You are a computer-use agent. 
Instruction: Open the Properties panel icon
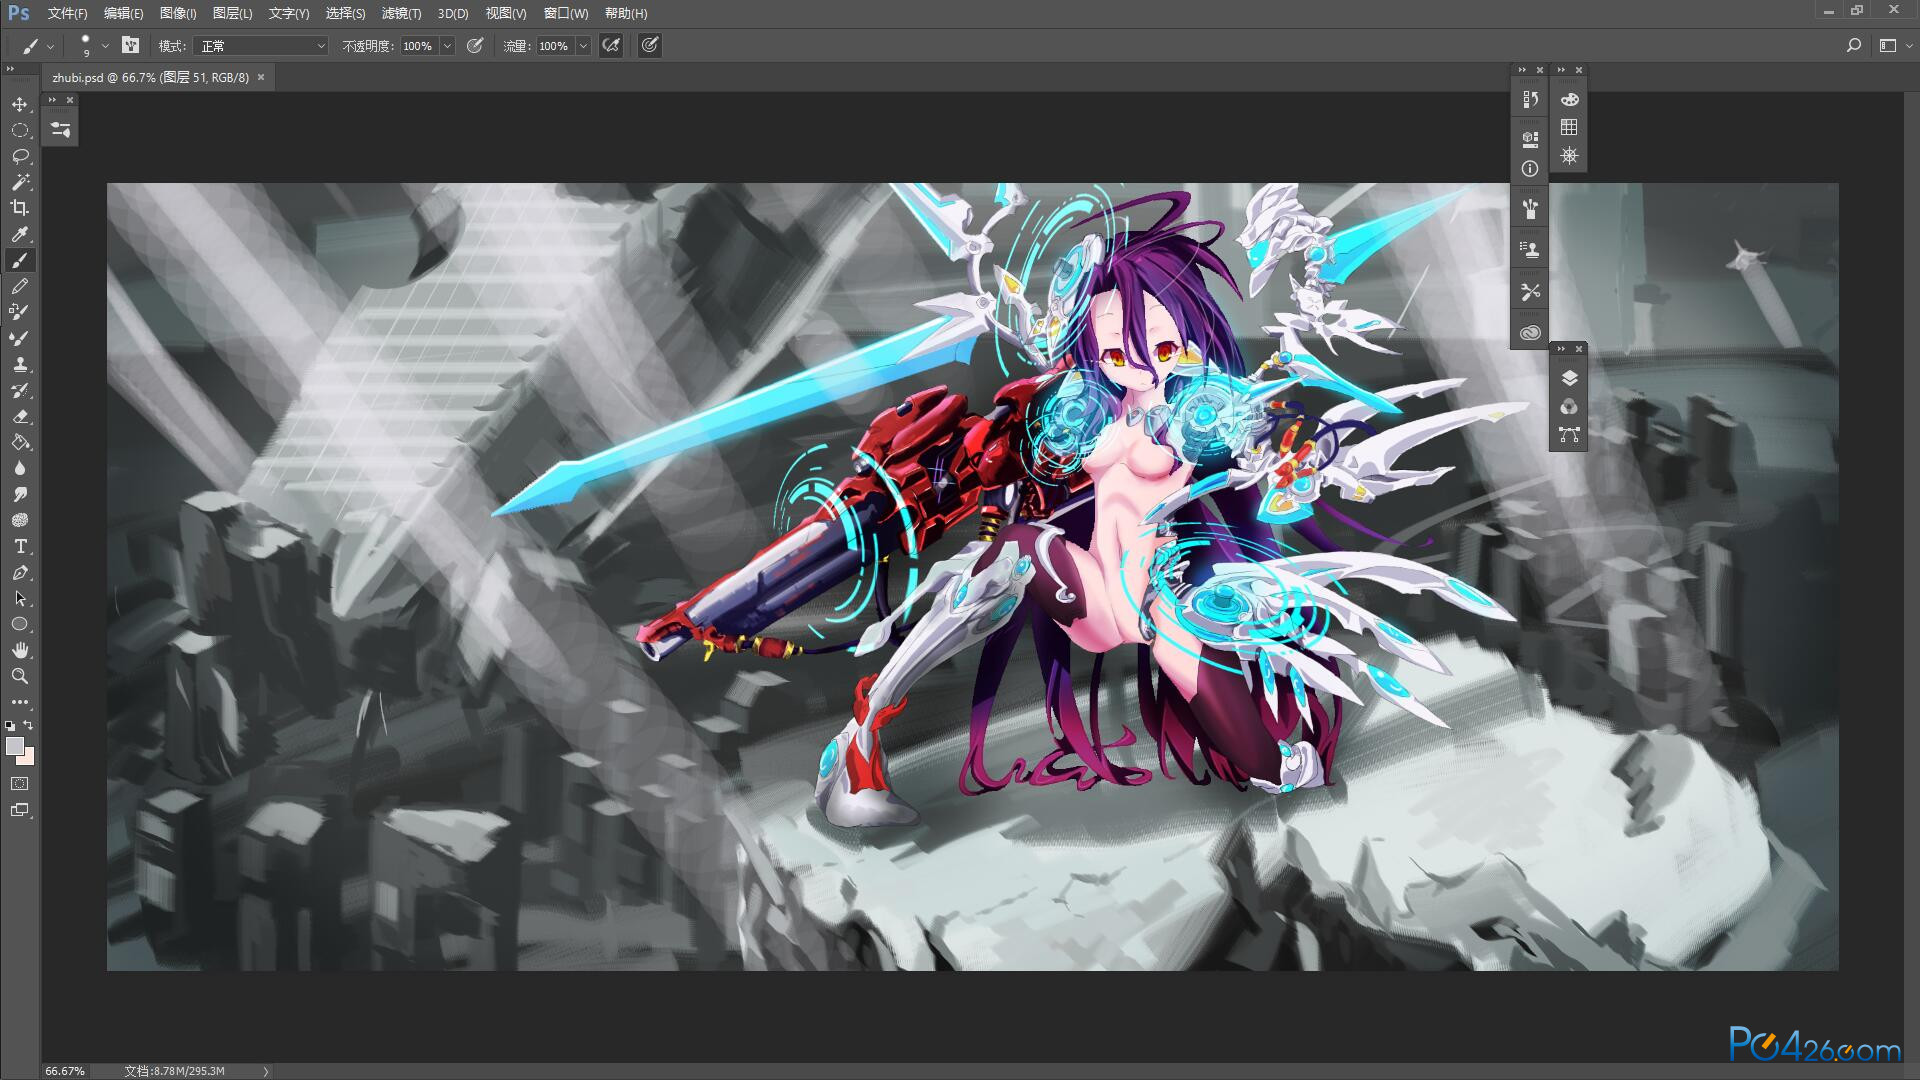click(x=1530, y=139)
